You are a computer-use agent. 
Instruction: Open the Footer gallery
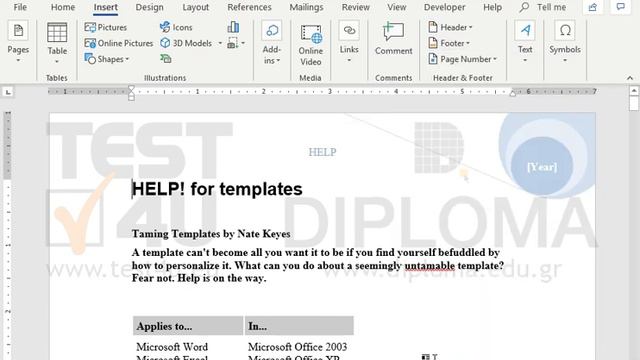(449, 43)
